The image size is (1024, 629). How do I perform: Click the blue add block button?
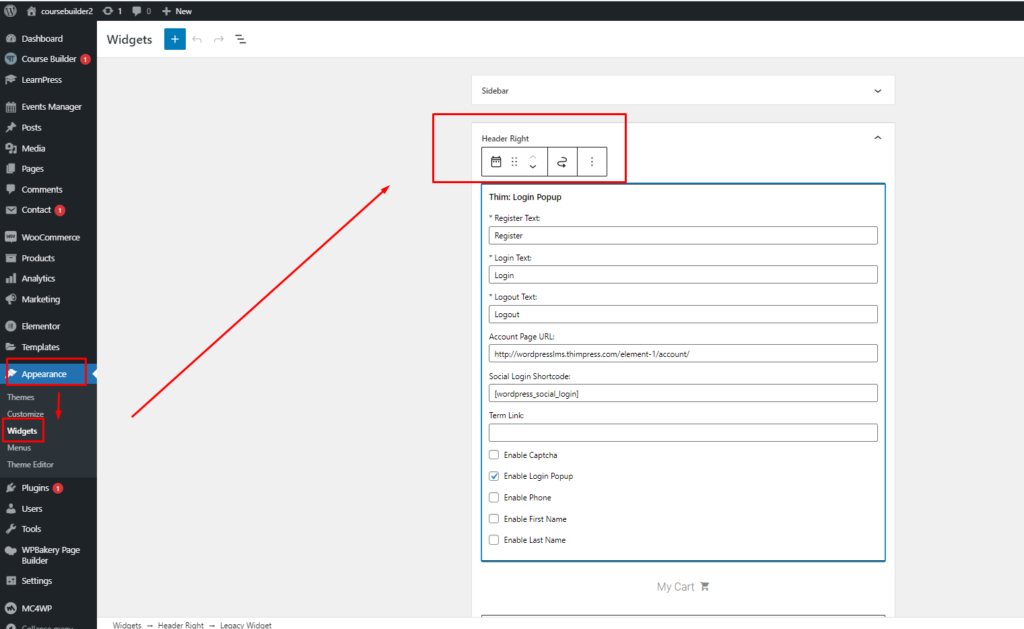[174, 39]
